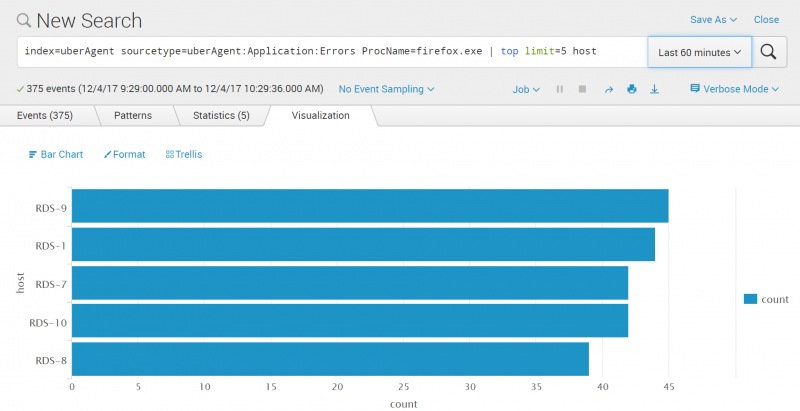The width and height of the screenshot is (800, 411).
Task: Open Trellis layout settings
Action: [184, 155]
